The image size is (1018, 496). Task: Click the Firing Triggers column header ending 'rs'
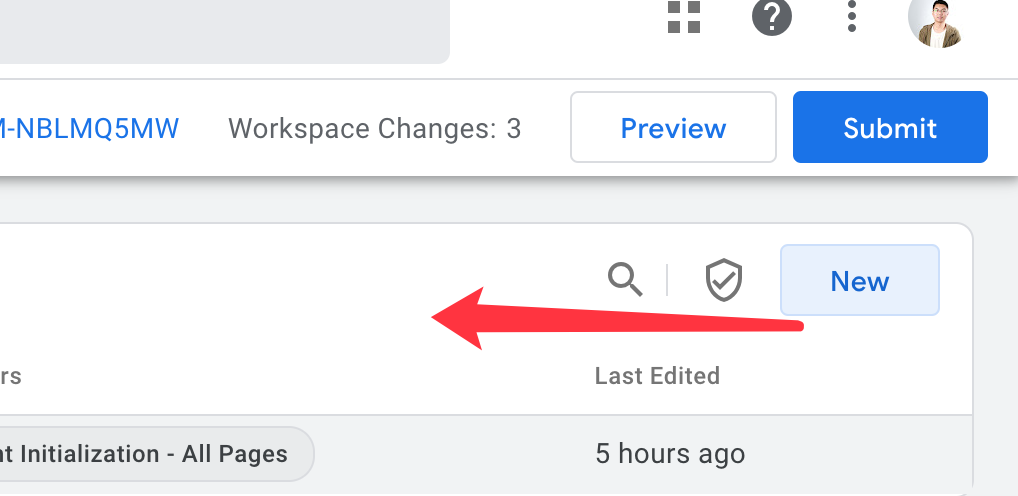point(10,376)
